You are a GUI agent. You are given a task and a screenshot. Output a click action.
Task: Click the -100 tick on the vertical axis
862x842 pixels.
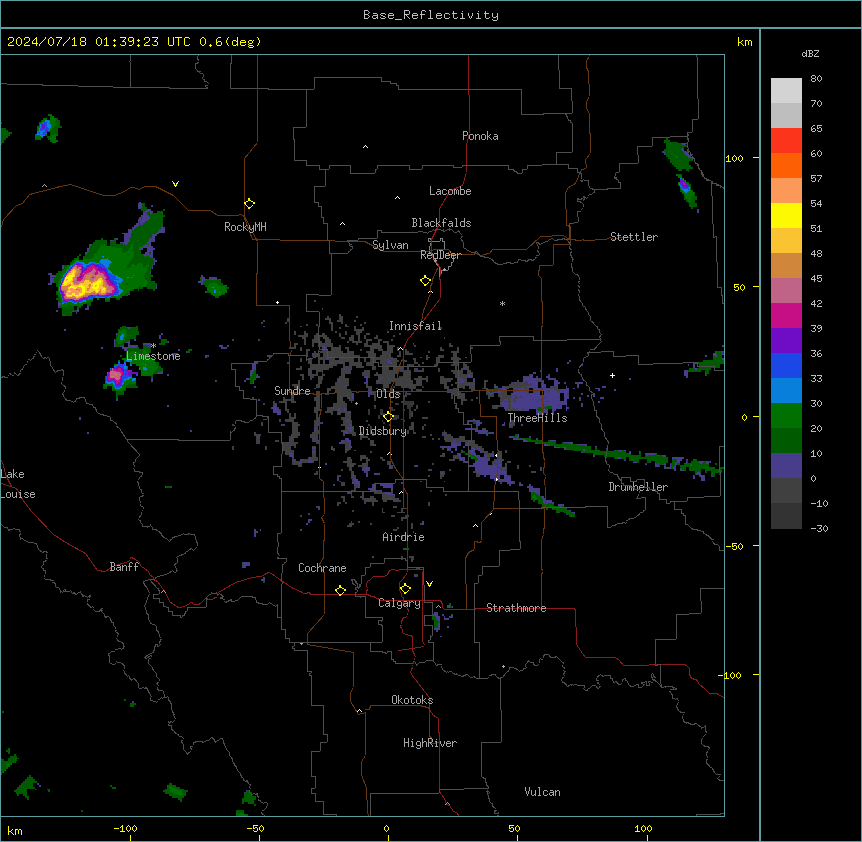tap(731, 675)
